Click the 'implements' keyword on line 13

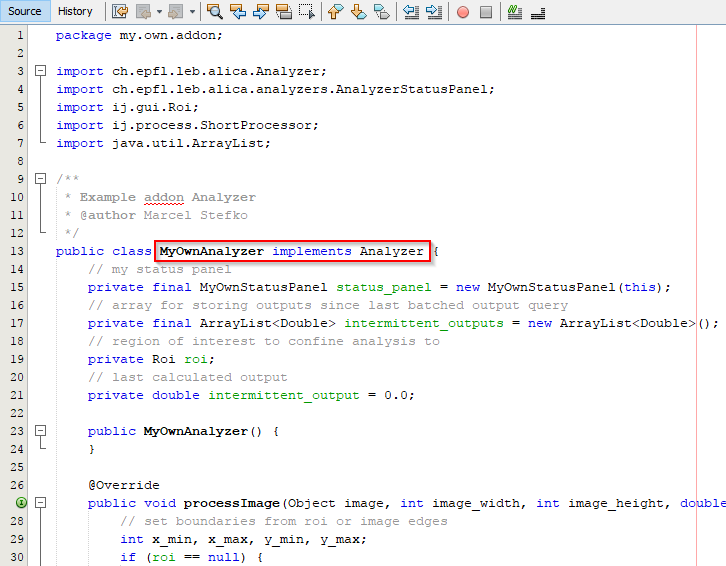click(312, 252)
